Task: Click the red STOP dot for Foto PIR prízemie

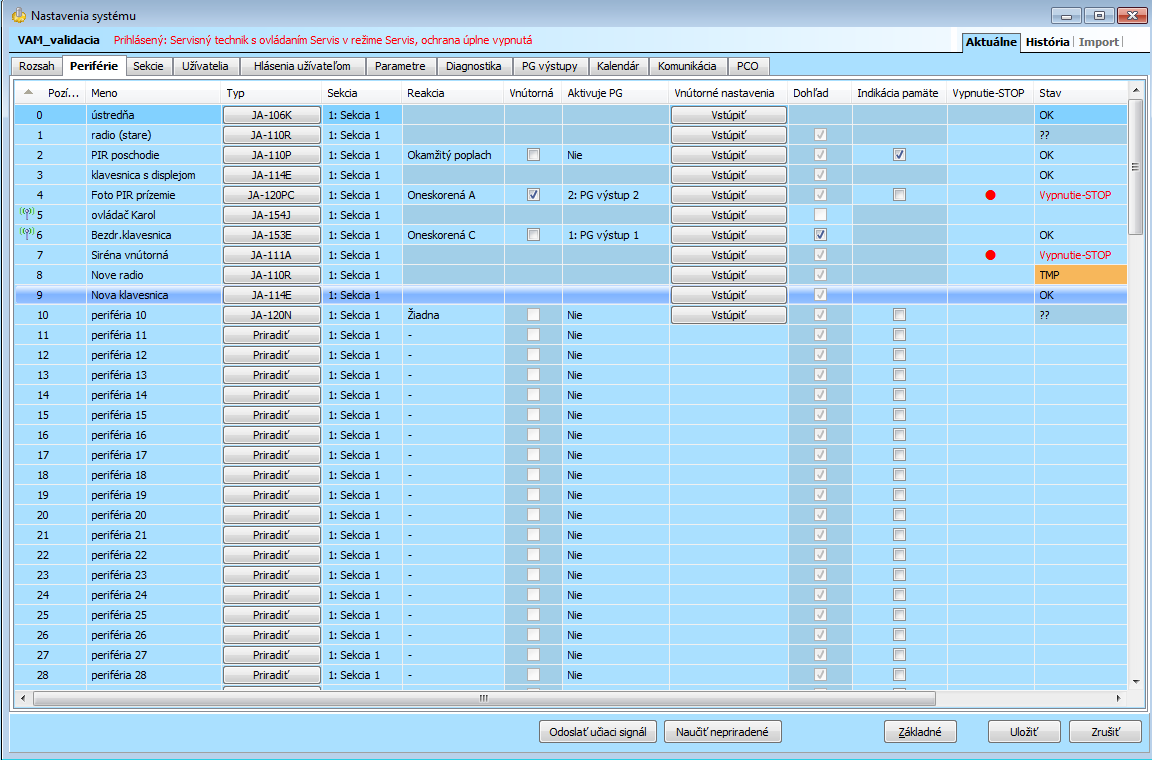Action: [x=990, y=195]
